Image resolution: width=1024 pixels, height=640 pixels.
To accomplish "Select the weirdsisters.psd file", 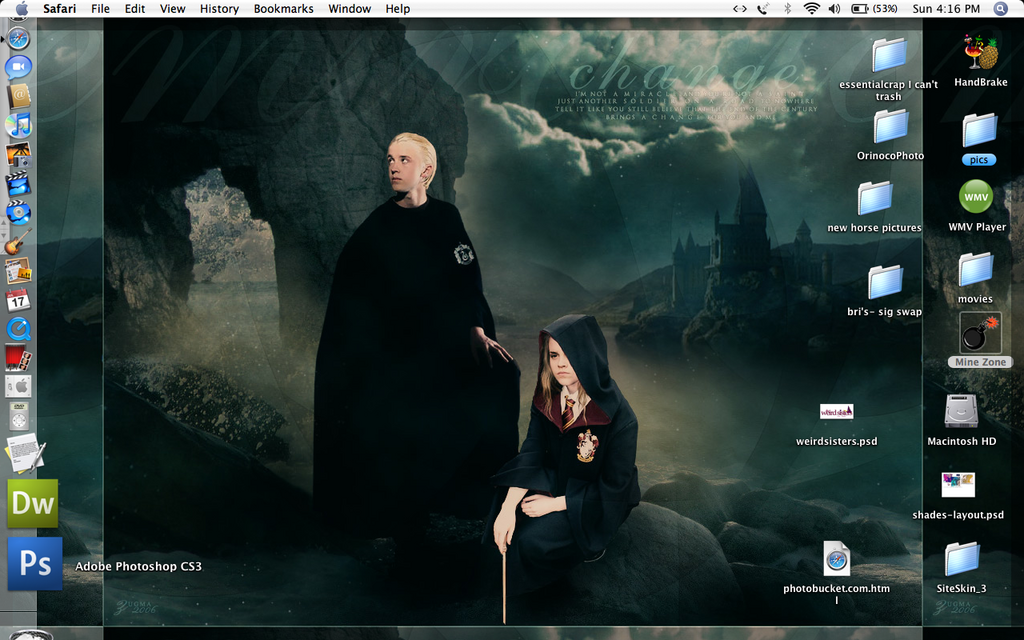I will 837,411.
